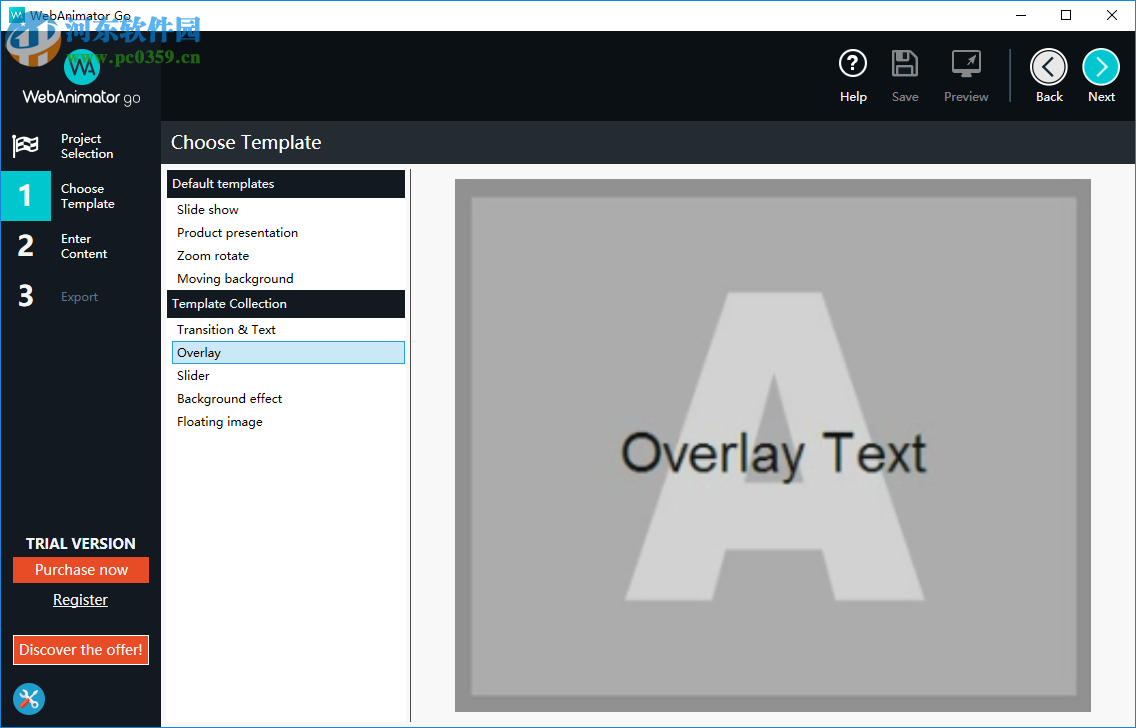Select the Product presentation template
The width and height of the screenshot is (1136, 728).
tap(286, 233)
